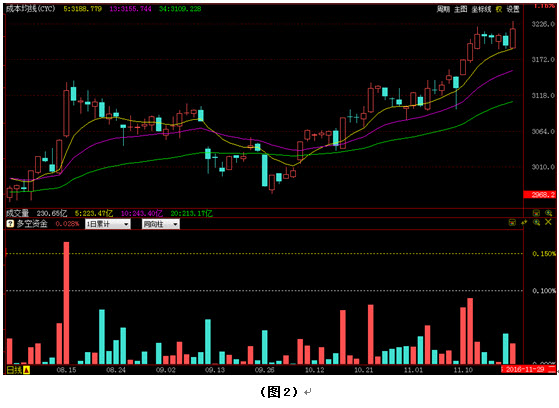Click the 成交量 volume label
The height and width of the screenshot is (408, 559).
[x=18, y=213]
